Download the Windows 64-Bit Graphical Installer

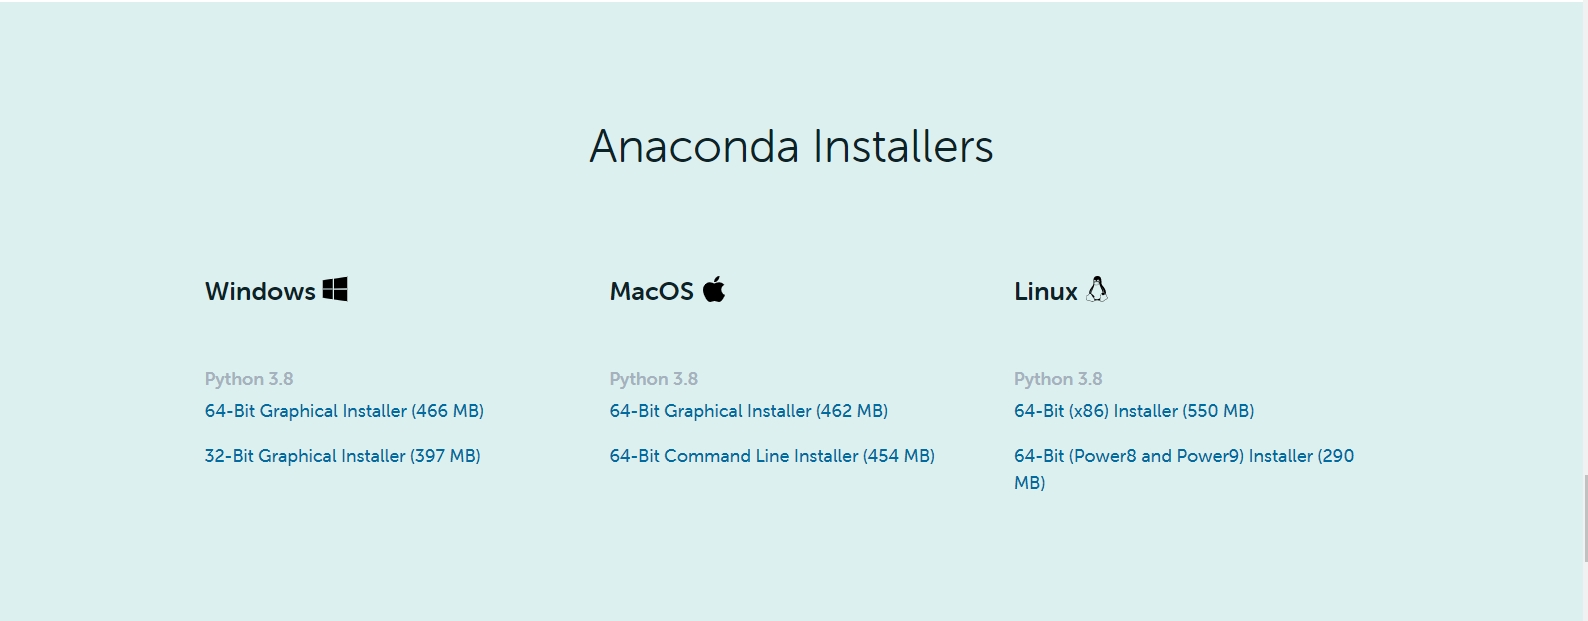344,411
